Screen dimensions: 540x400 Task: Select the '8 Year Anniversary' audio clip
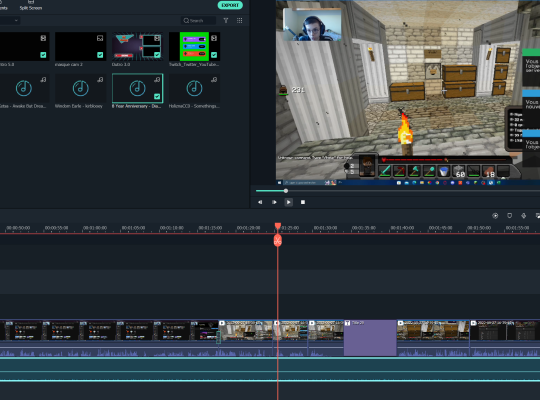137,89
